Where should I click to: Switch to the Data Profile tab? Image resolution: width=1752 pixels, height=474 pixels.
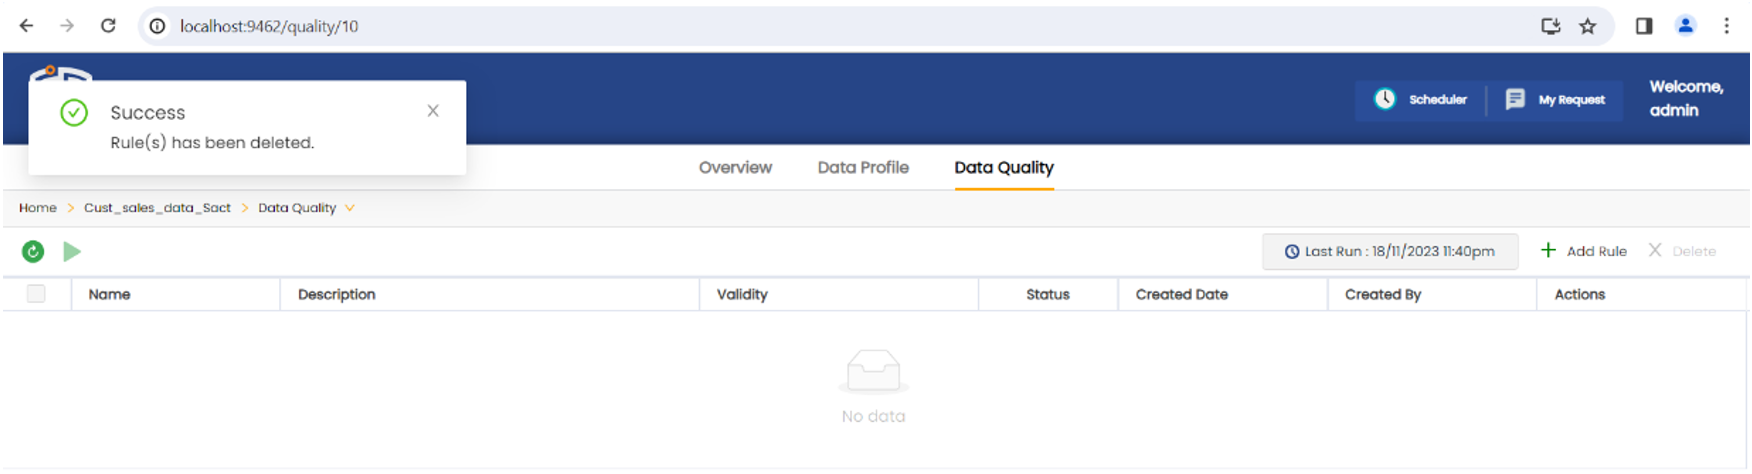coord(863,168)
